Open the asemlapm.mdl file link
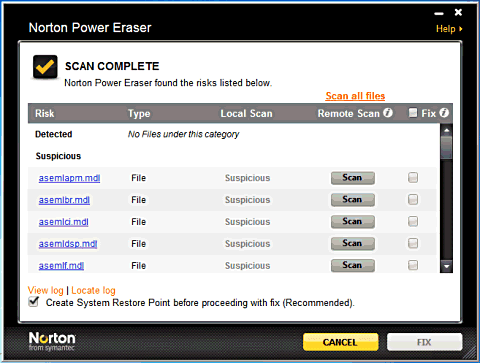This screenshot has height=363, width=480. click(x=69, y=178)
